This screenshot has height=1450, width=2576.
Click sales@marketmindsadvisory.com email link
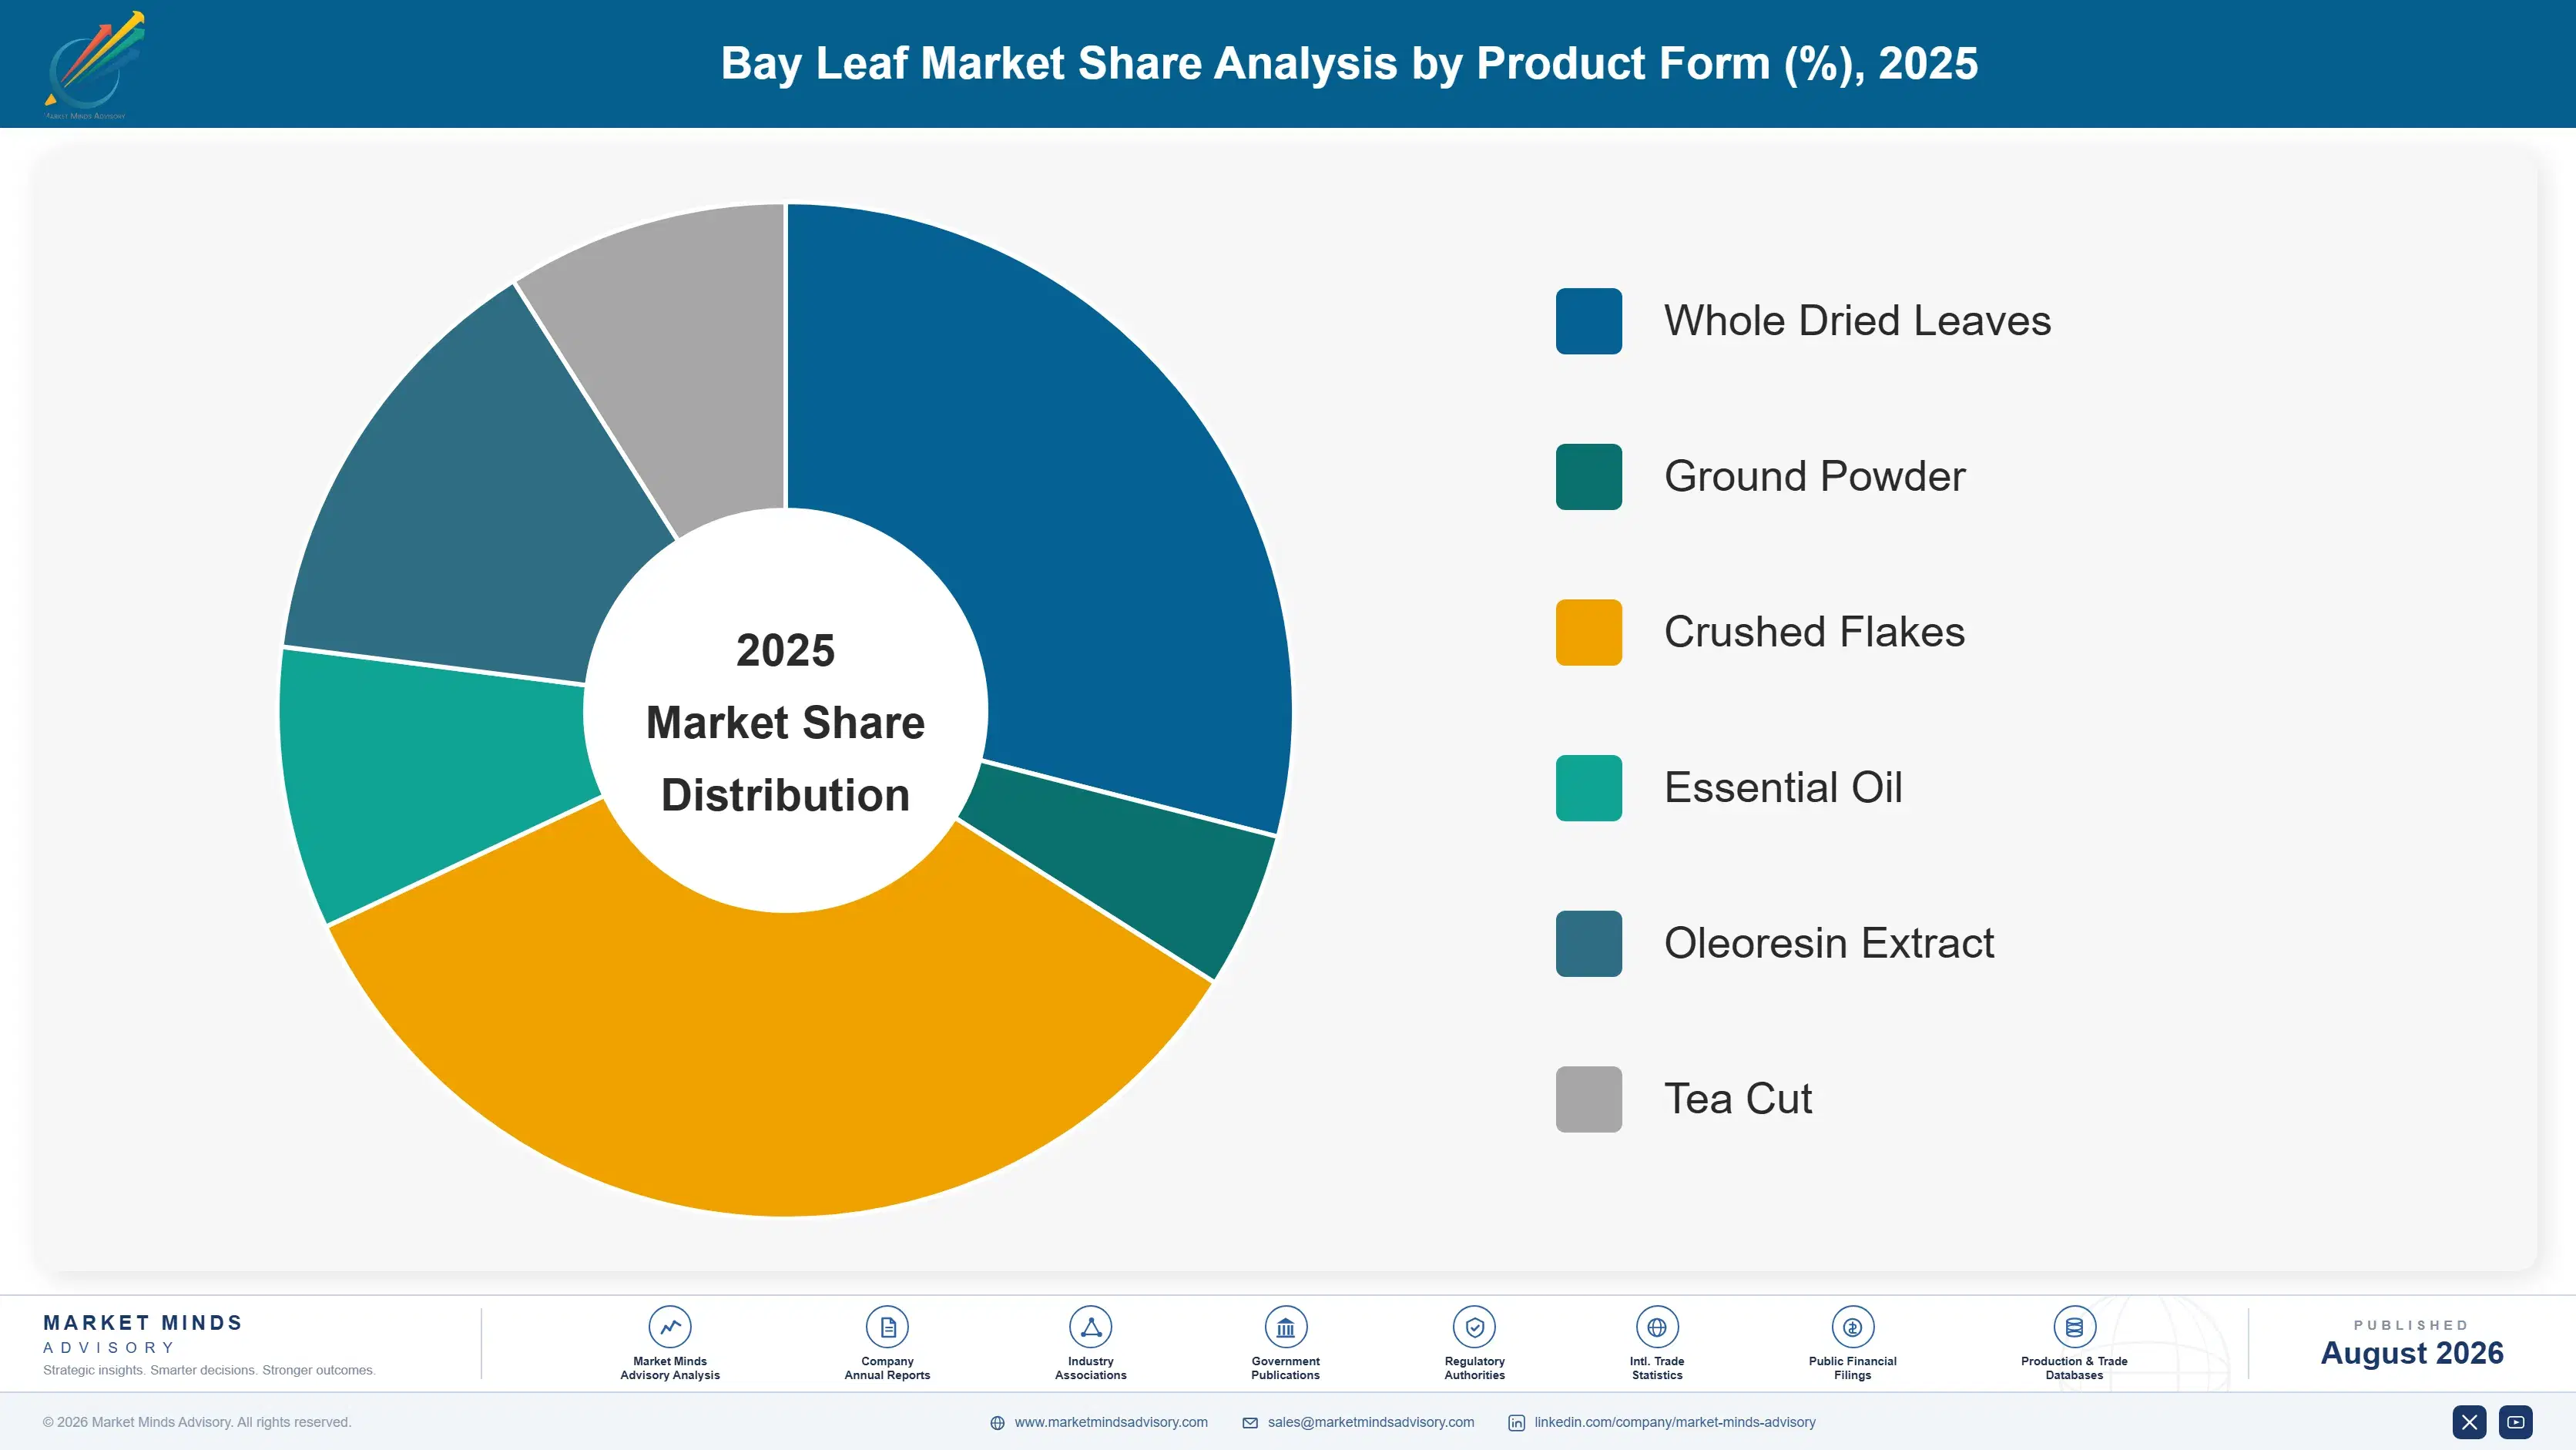(1371, 1422)
